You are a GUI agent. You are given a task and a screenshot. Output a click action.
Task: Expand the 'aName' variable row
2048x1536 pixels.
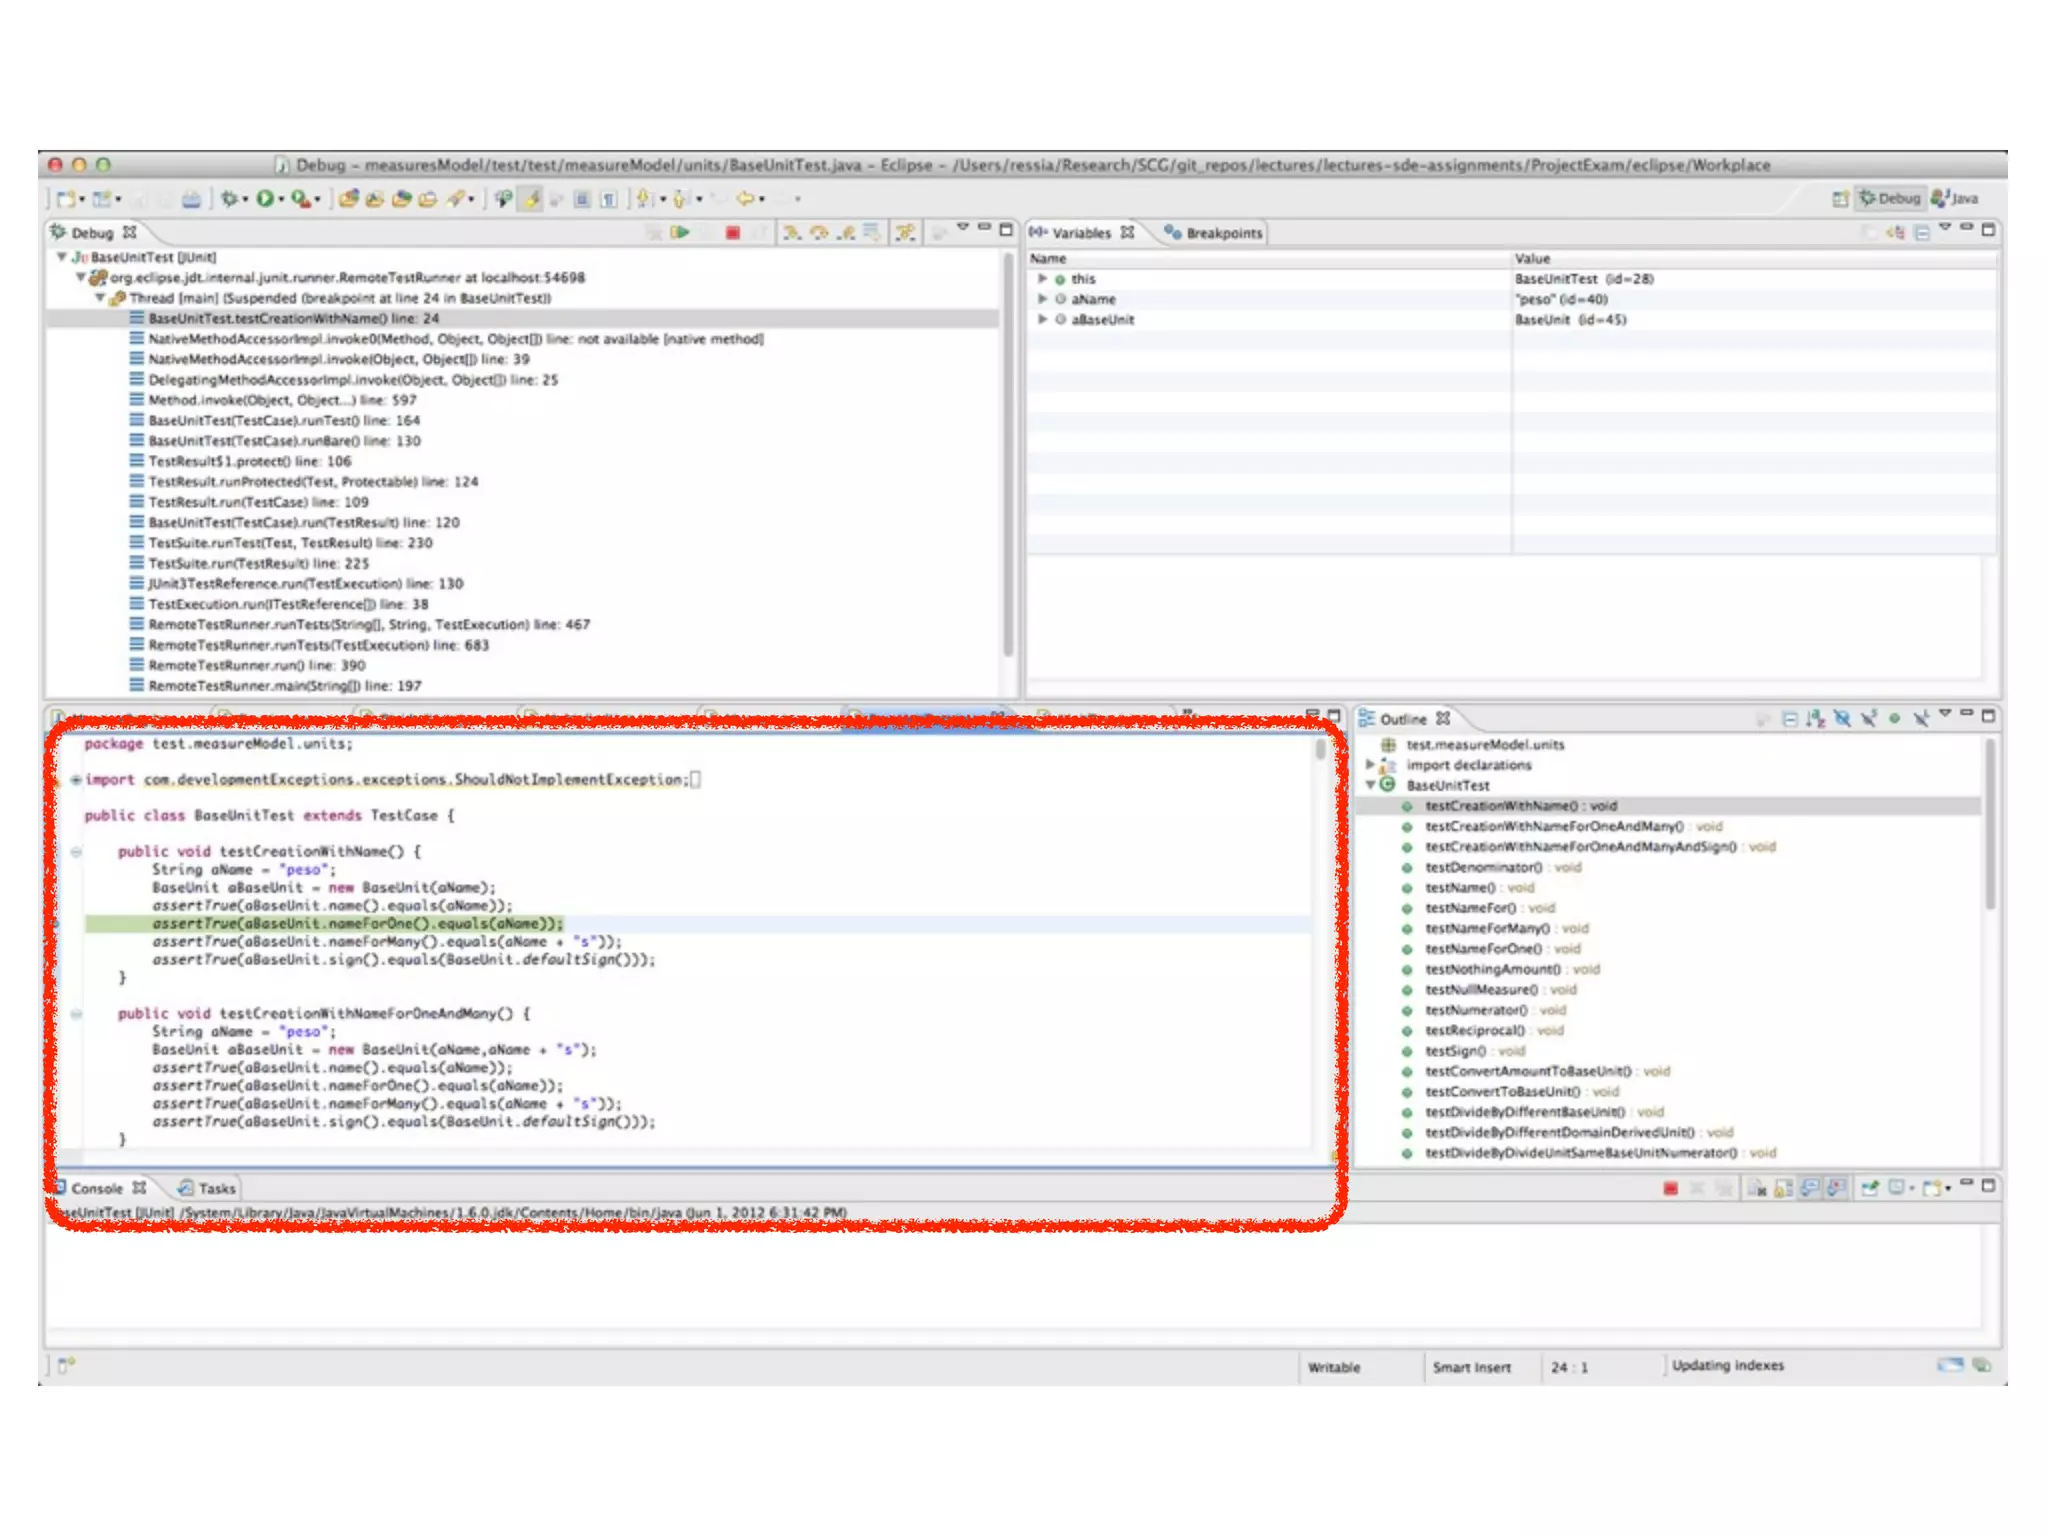coord(1042,299)
